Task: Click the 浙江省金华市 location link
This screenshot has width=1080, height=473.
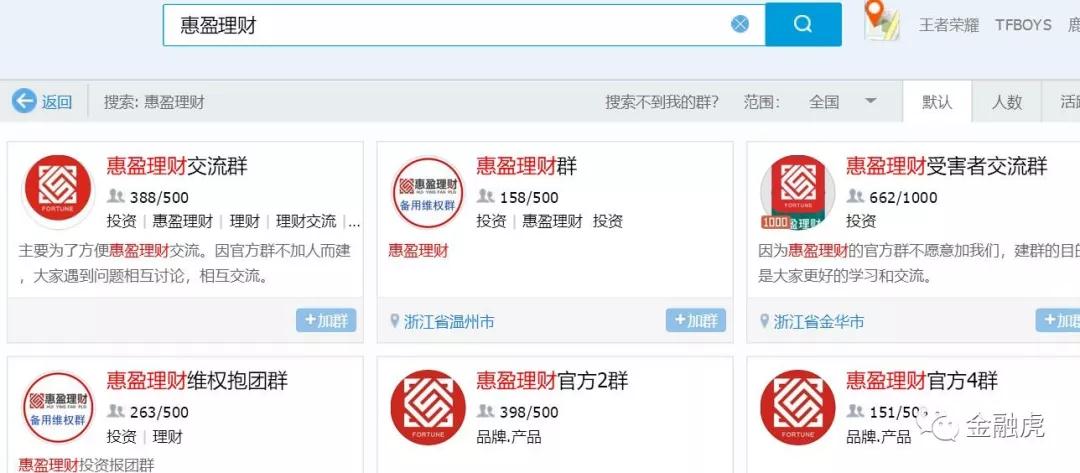Action: click(819, 322)
